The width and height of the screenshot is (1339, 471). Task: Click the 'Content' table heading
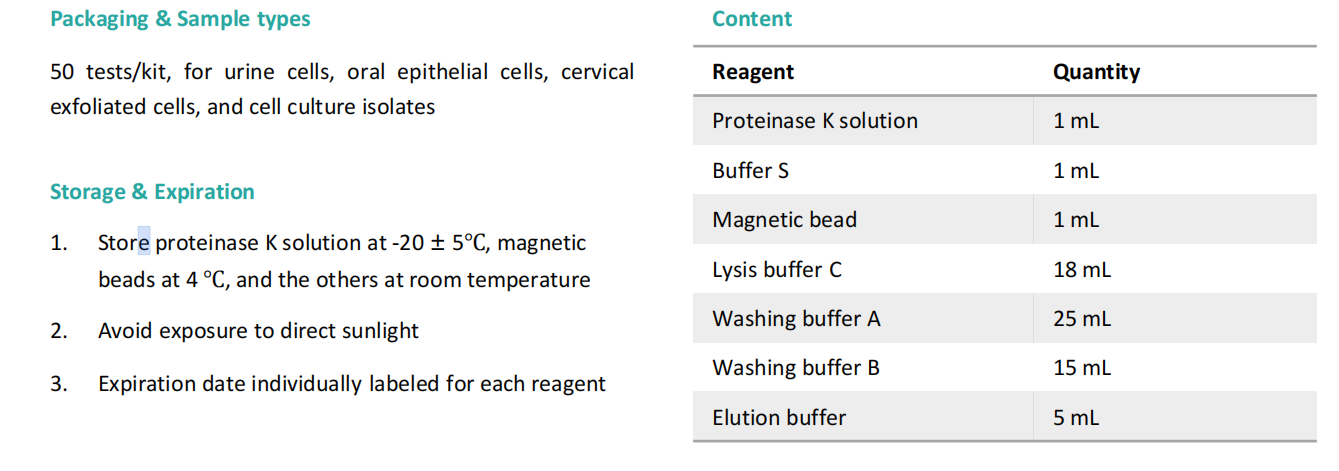[752, 19]
